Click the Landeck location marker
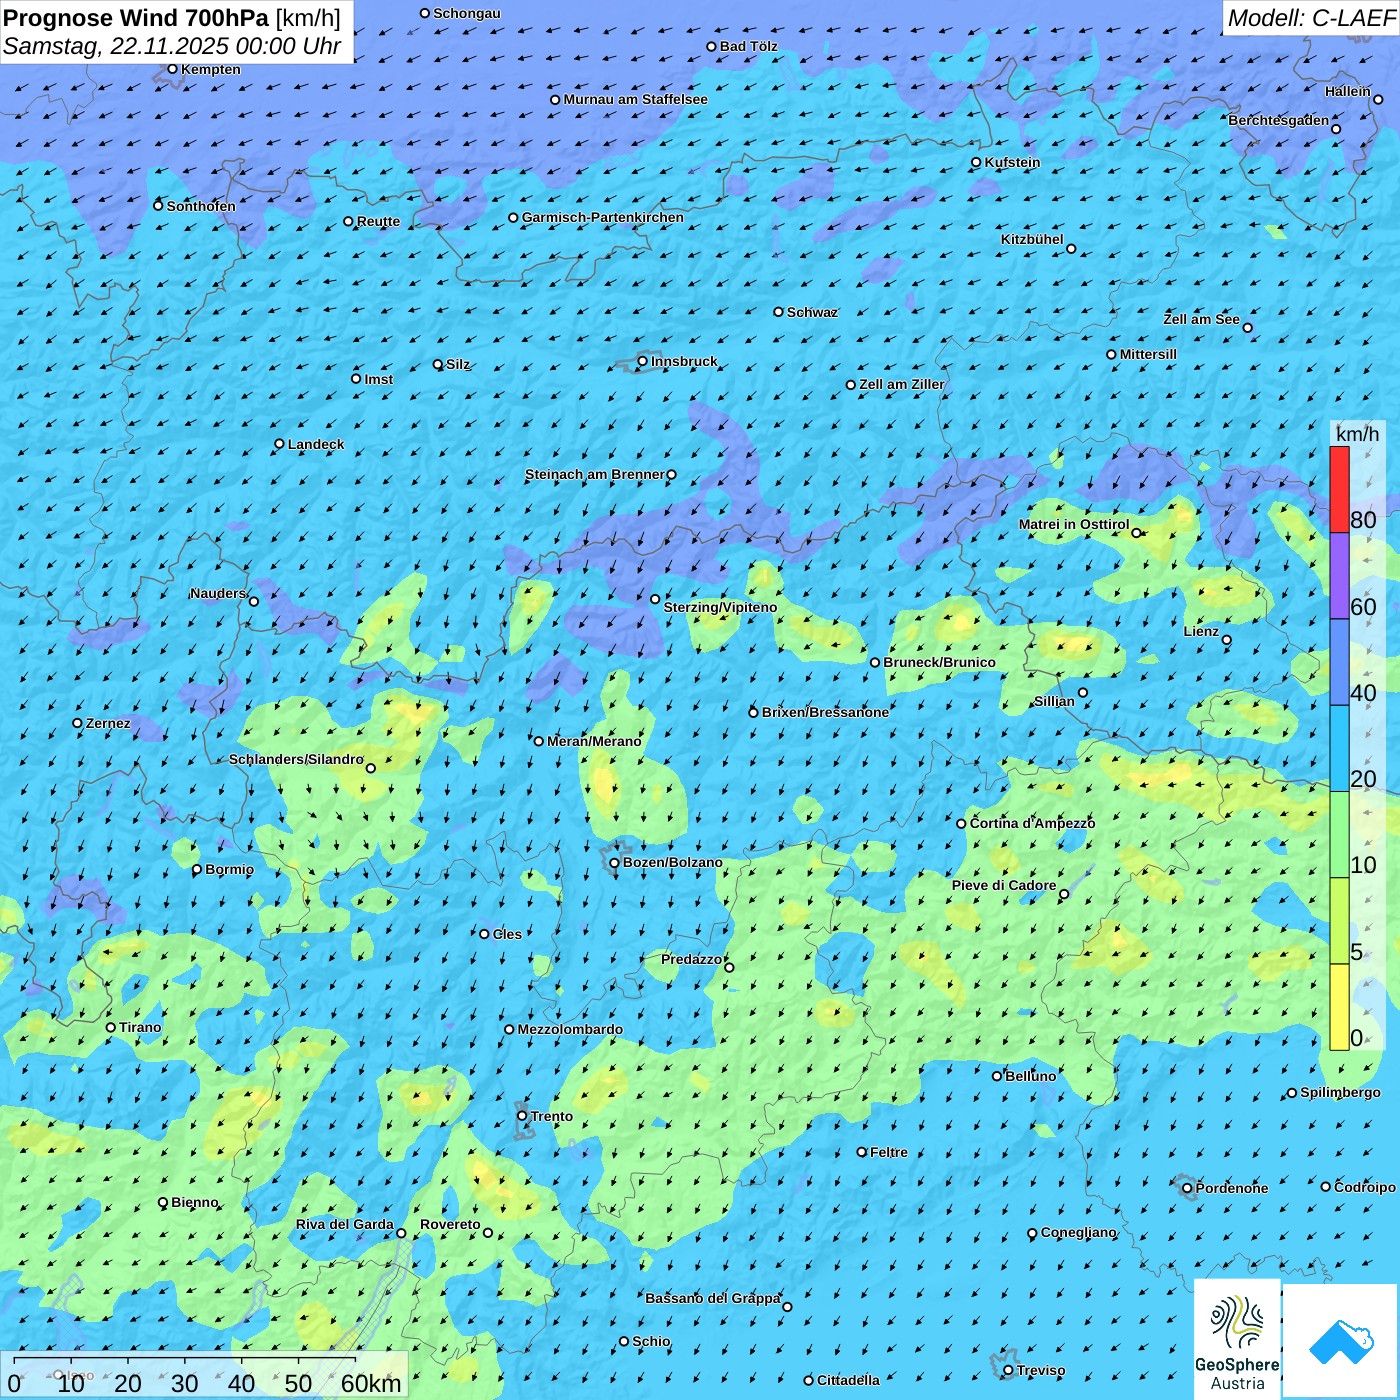This screenshot has height=1400, width=1400. 279,444
